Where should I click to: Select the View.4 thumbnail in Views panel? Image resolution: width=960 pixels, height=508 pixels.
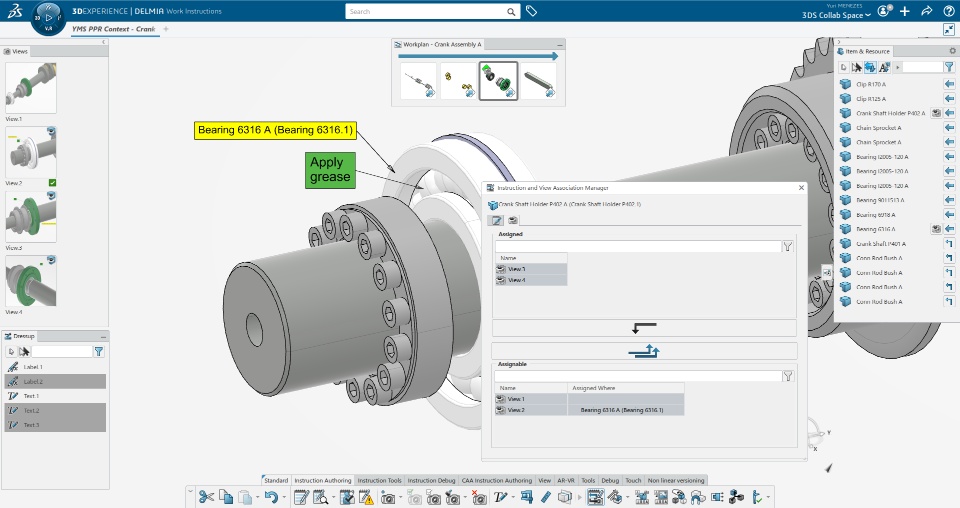point(31,281)
